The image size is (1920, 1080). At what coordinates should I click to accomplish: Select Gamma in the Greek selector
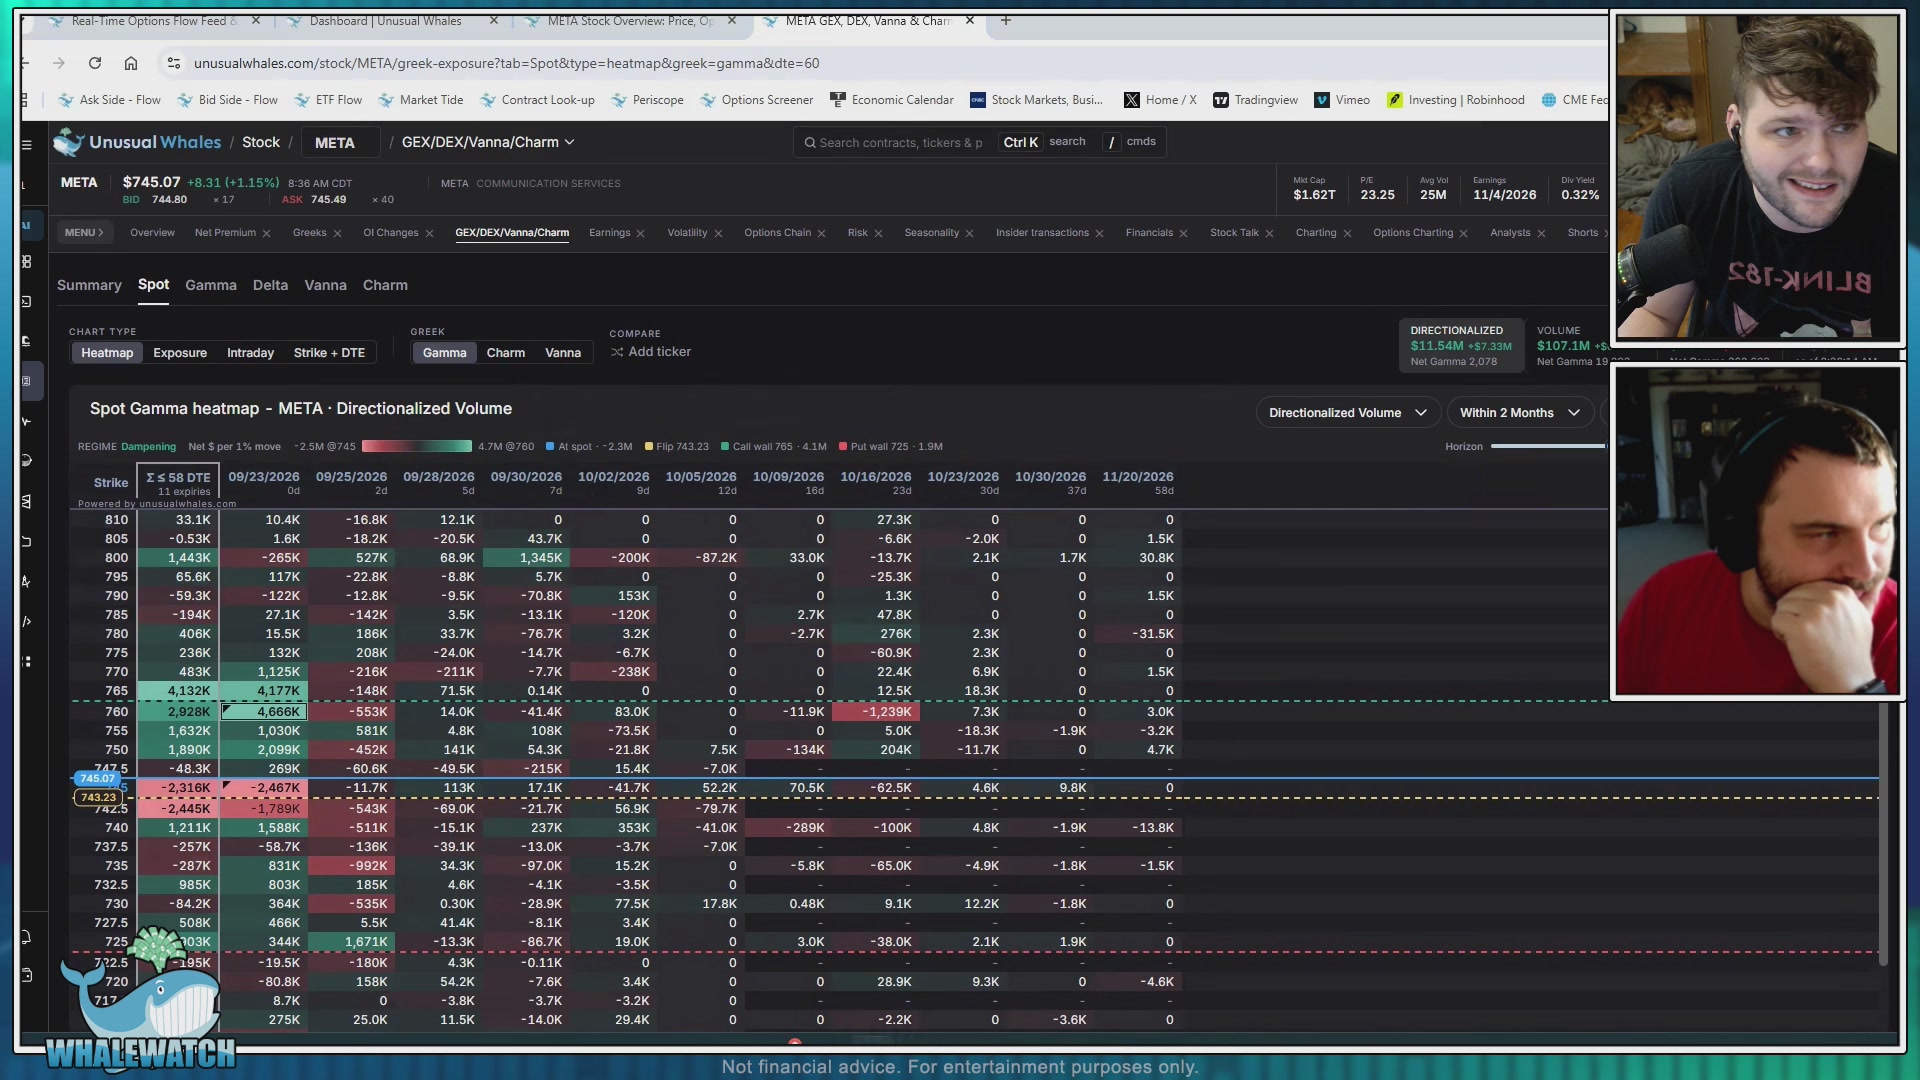pos(444,353)
